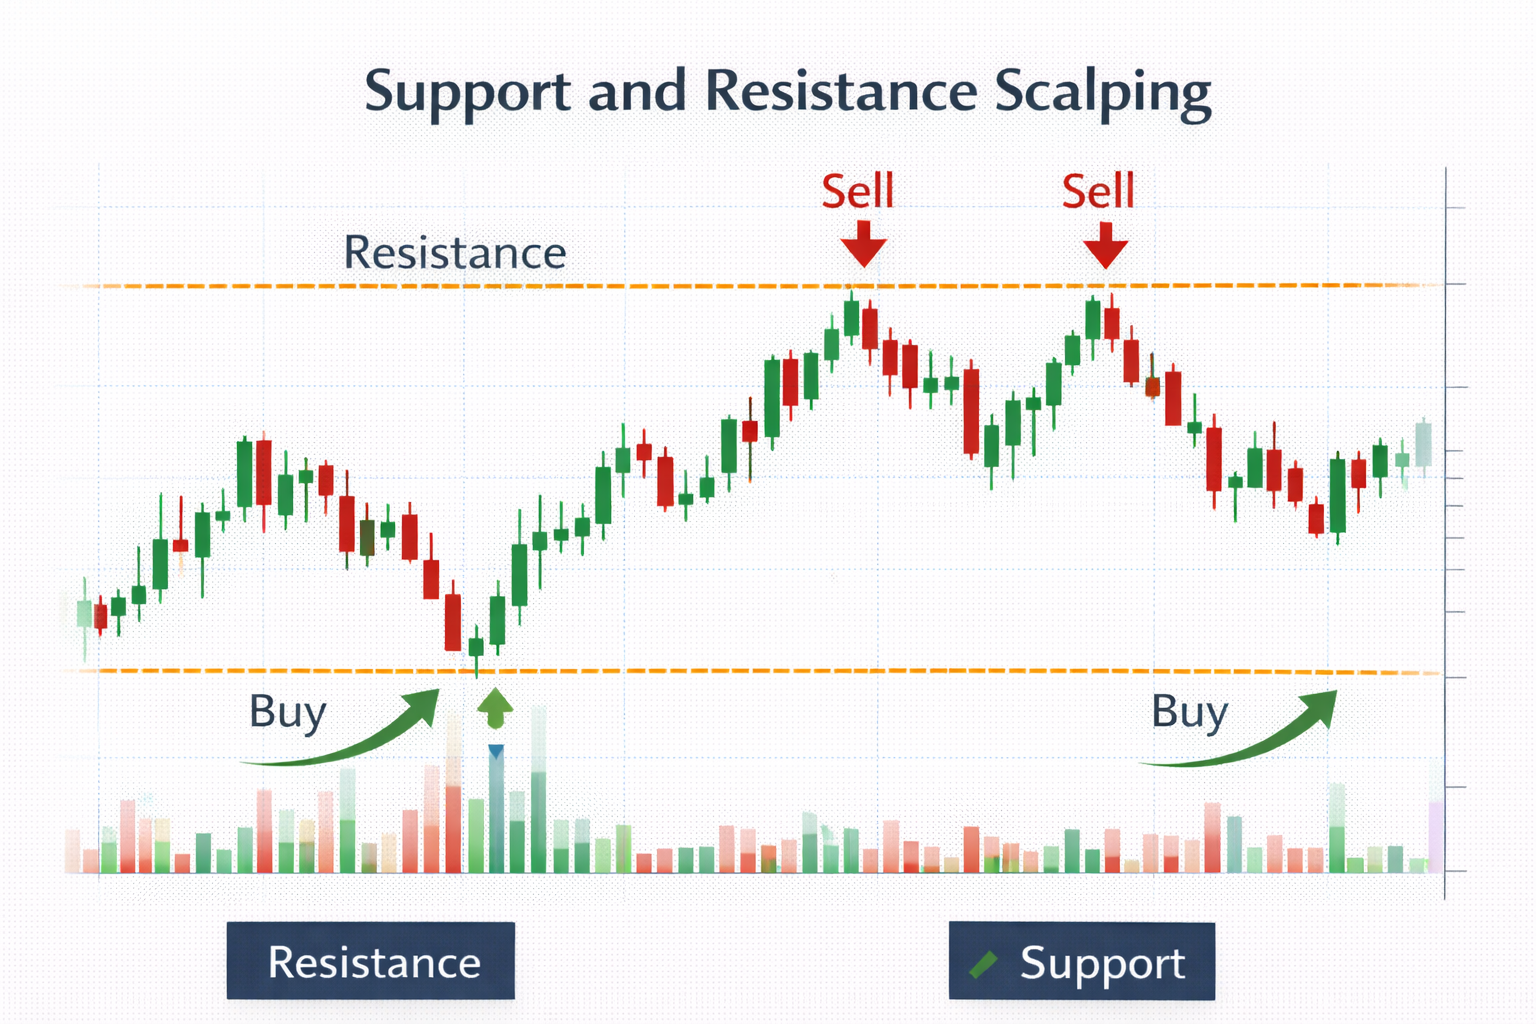Select the left Sell label

[857, 191]
